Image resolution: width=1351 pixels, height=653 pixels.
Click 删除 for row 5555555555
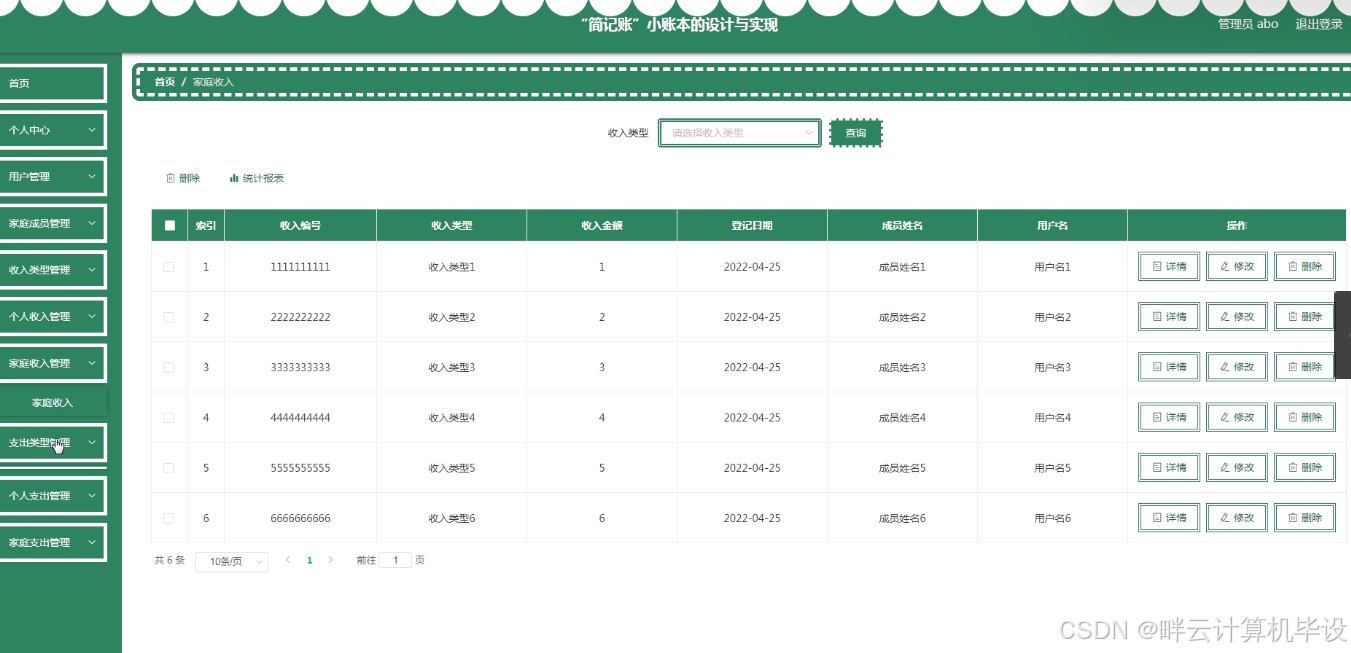[x=1305, y=468]
